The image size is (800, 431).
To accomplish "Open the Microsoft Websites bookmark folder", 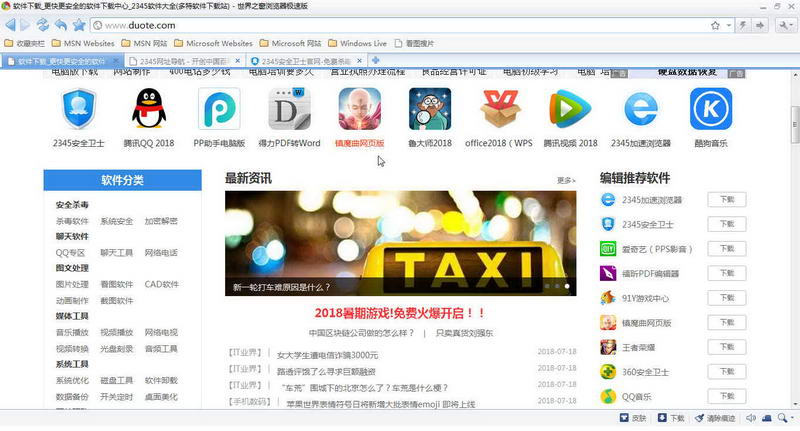I will coord(213,43).
